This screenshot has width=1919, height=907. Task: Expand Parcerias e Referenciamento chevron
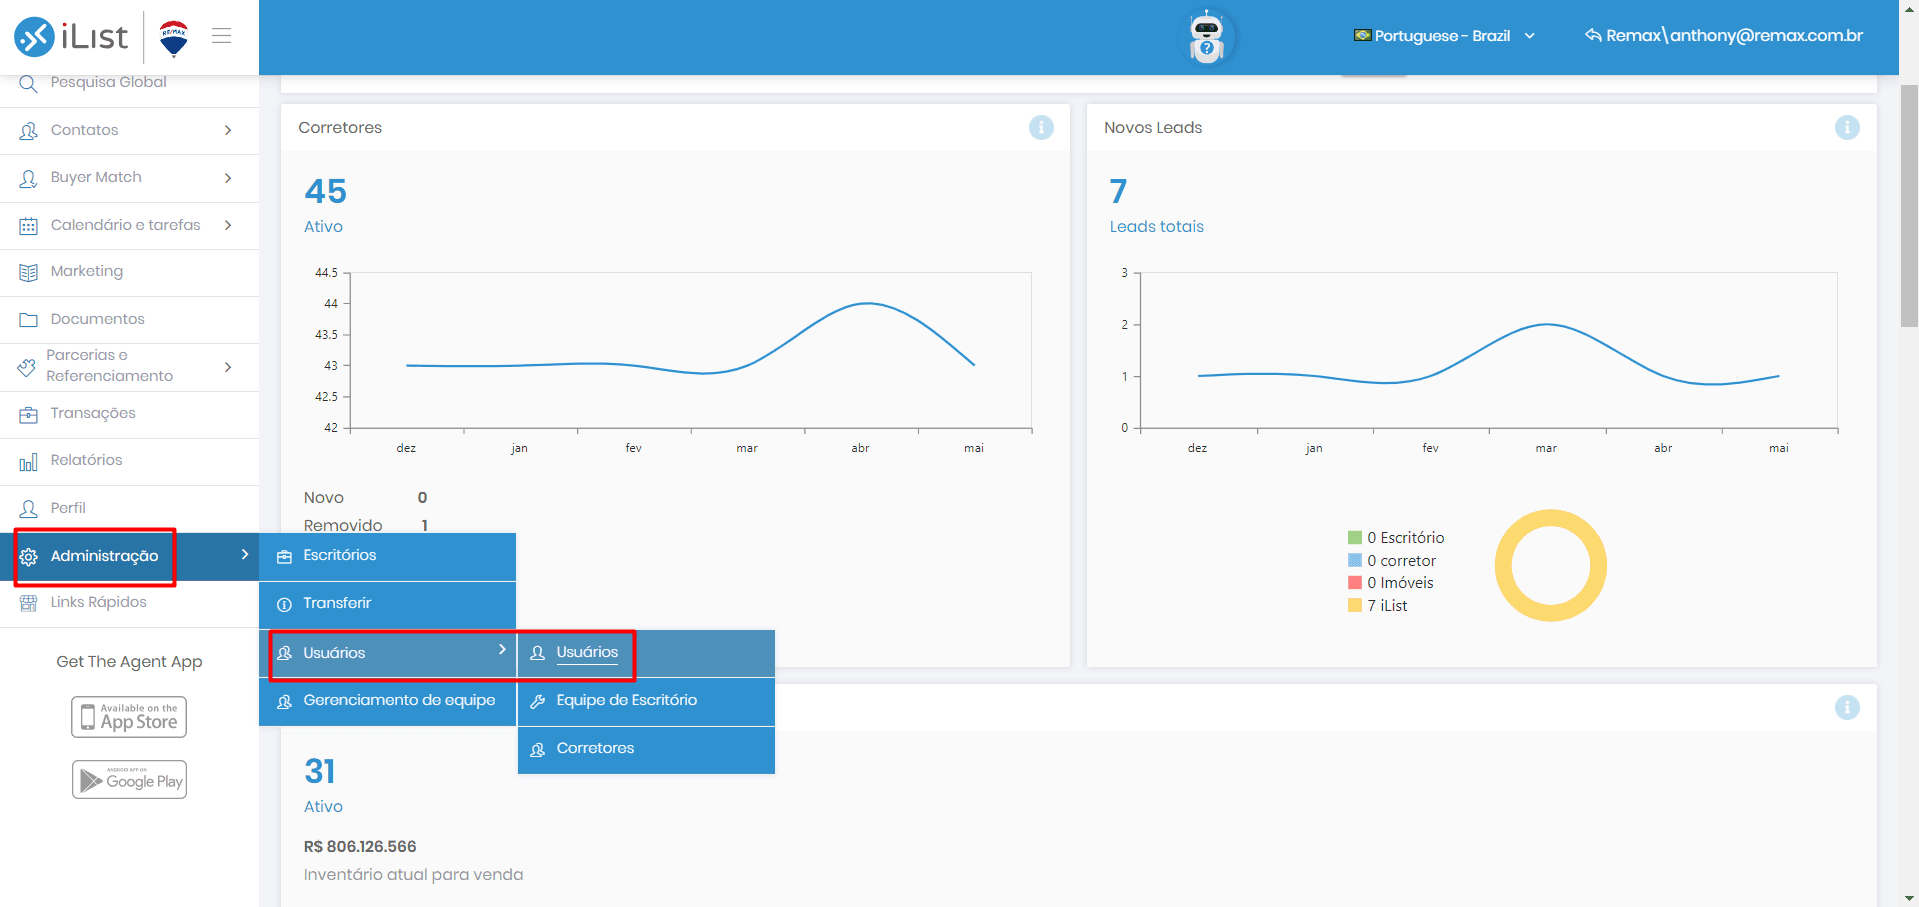(x=228, y=367)
